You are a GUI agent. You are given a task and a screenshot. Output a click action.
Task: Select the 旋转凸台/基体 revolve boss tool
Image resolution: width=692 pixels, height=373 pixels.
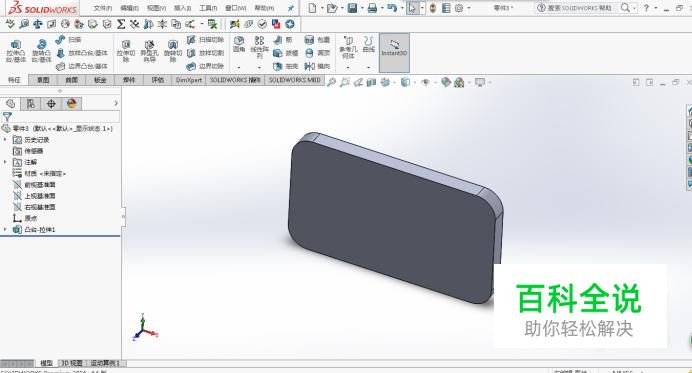pos(41,51)
